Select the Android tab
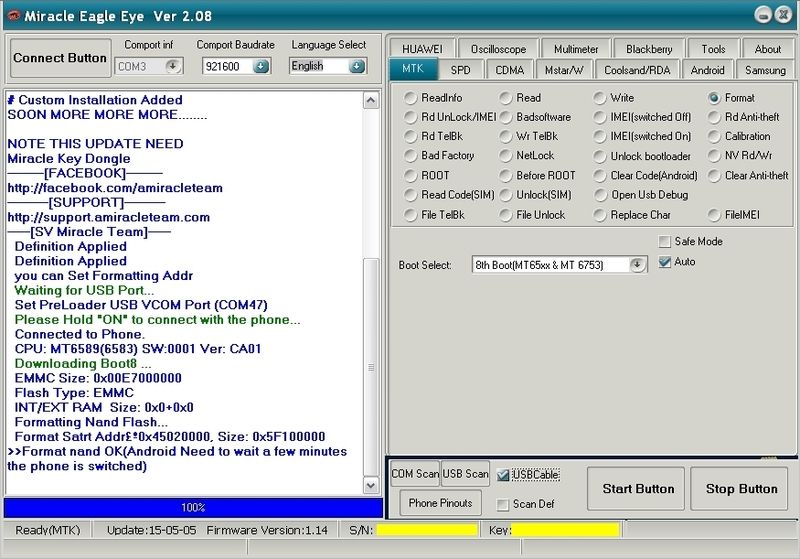800x559 pixels. pyautogui.click(x=707, y=70)
